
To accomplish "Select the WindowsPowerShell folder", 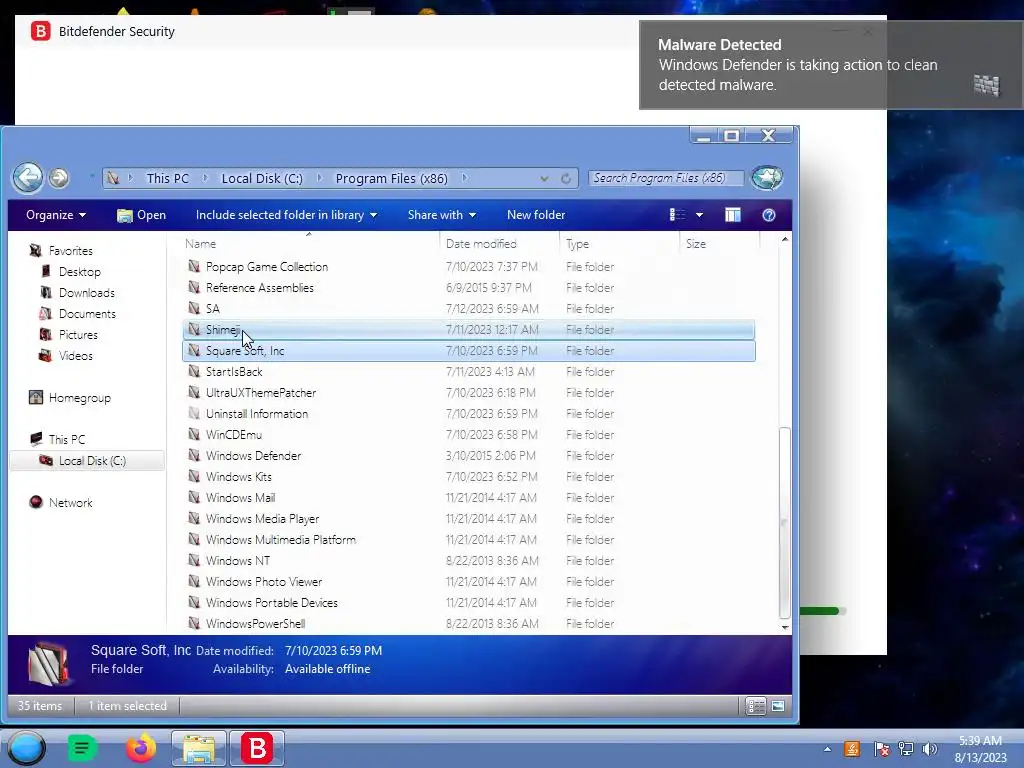I will coord(255,623).
